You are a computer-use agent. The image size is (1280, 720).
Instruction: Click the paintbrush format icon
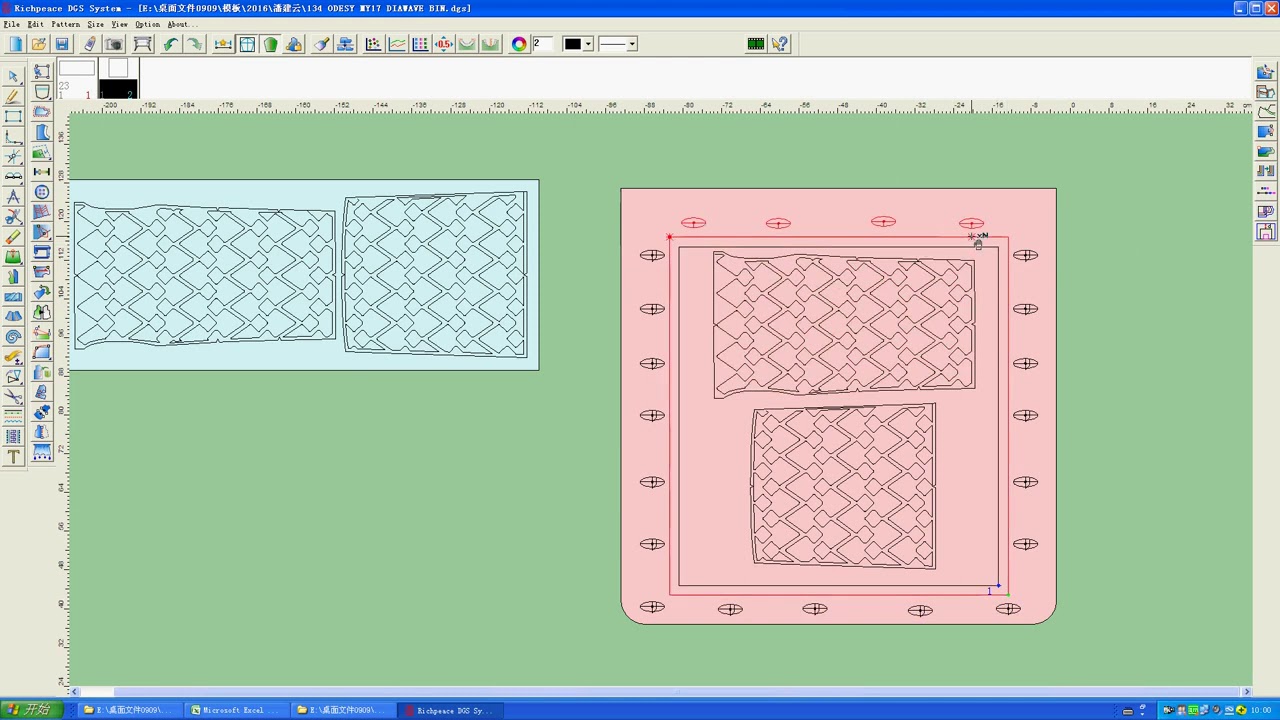click(322, 44)
